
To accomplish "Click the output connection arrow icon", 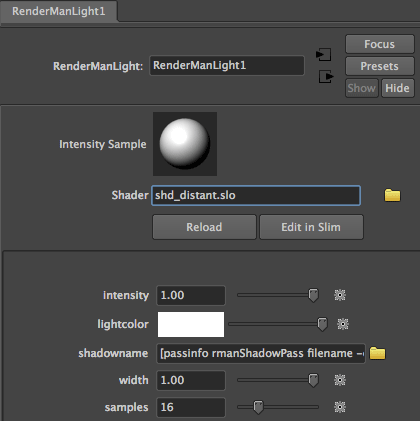I will [326, 76].
